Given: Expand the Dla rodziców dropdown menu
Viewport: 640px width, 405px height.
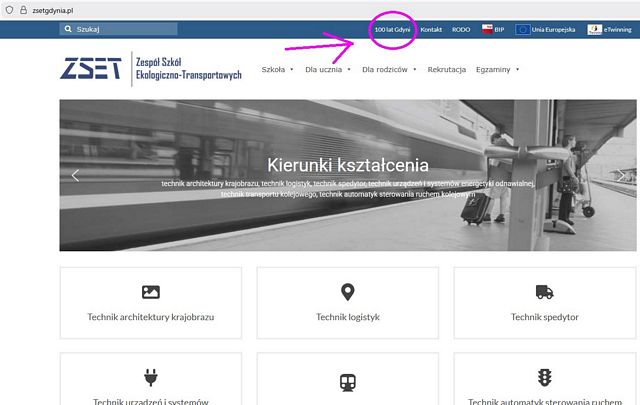Looking at the screenshot, I should coord(386,70).
